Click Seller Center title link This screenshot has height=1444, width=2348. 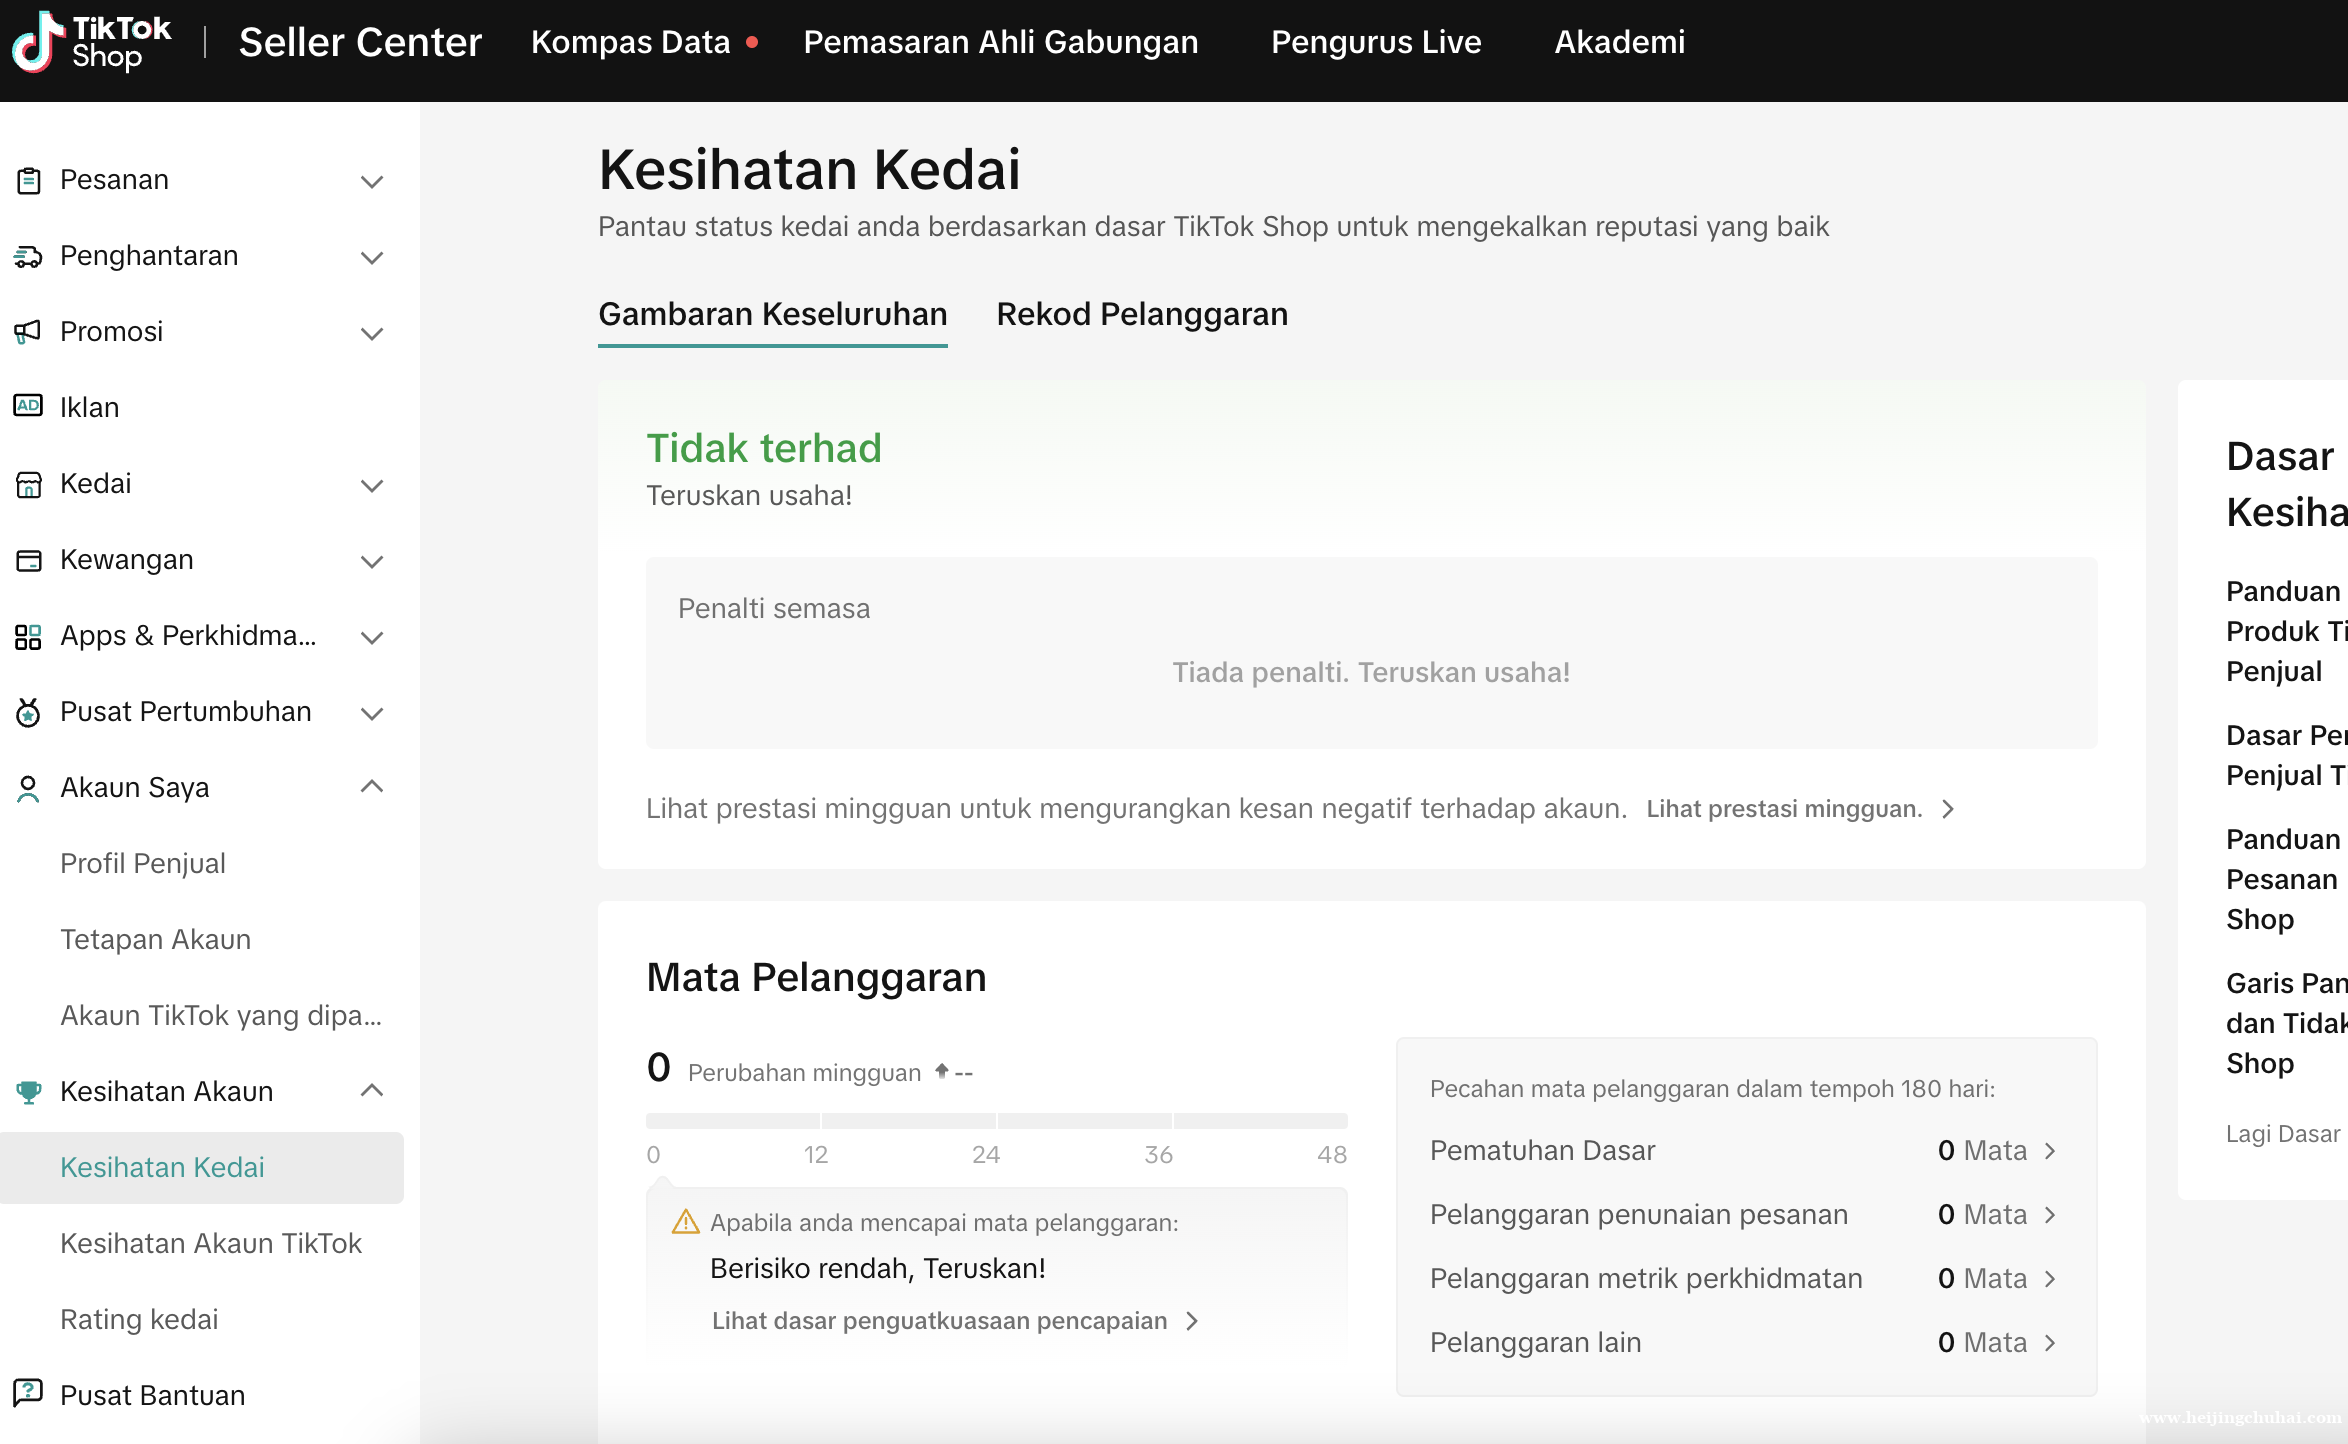pos(360,42)
